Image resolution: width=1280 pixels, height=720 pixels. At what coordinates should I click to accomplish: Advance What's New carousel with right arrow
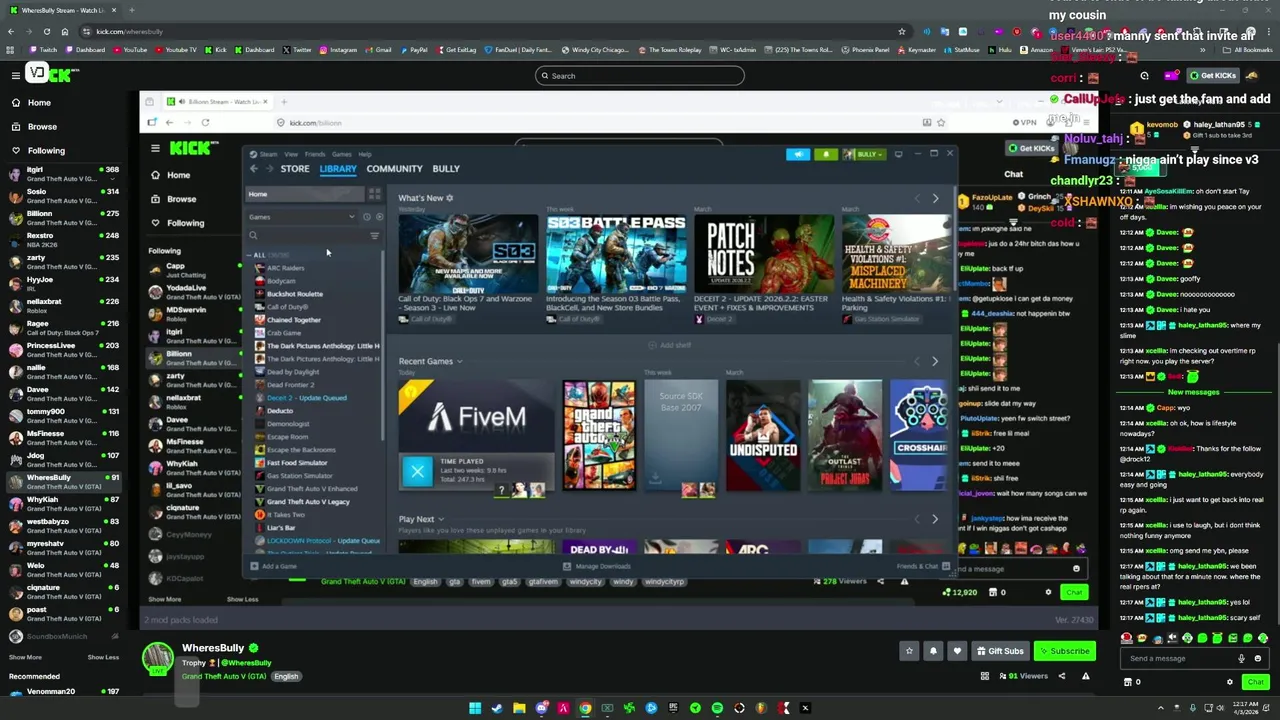tap(935, 199)
